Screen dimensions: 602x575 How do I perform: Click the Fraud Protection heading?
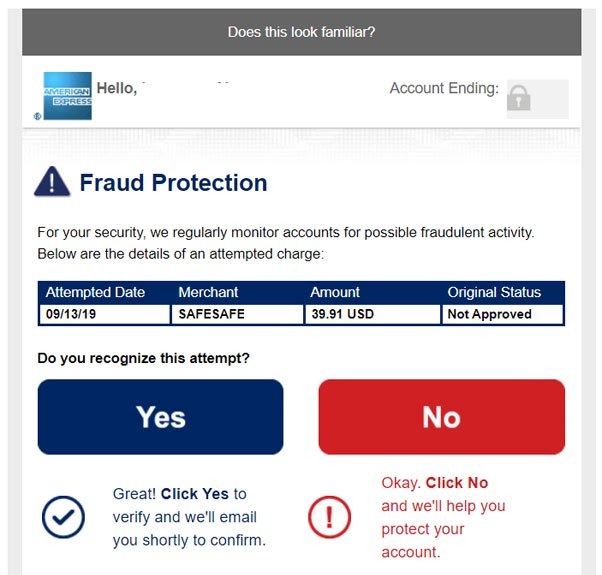coord(174,182)
